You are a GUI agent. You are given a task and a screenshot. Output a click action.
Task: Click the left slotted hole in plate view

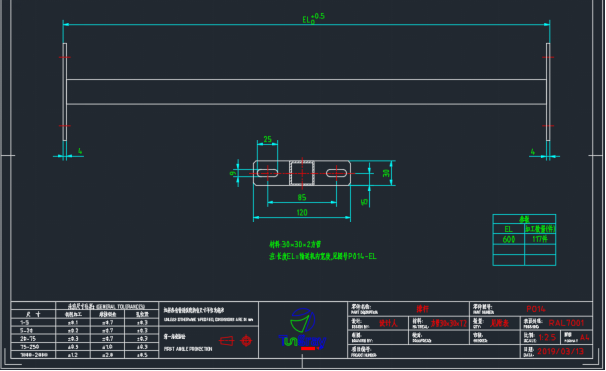(267, 173)
